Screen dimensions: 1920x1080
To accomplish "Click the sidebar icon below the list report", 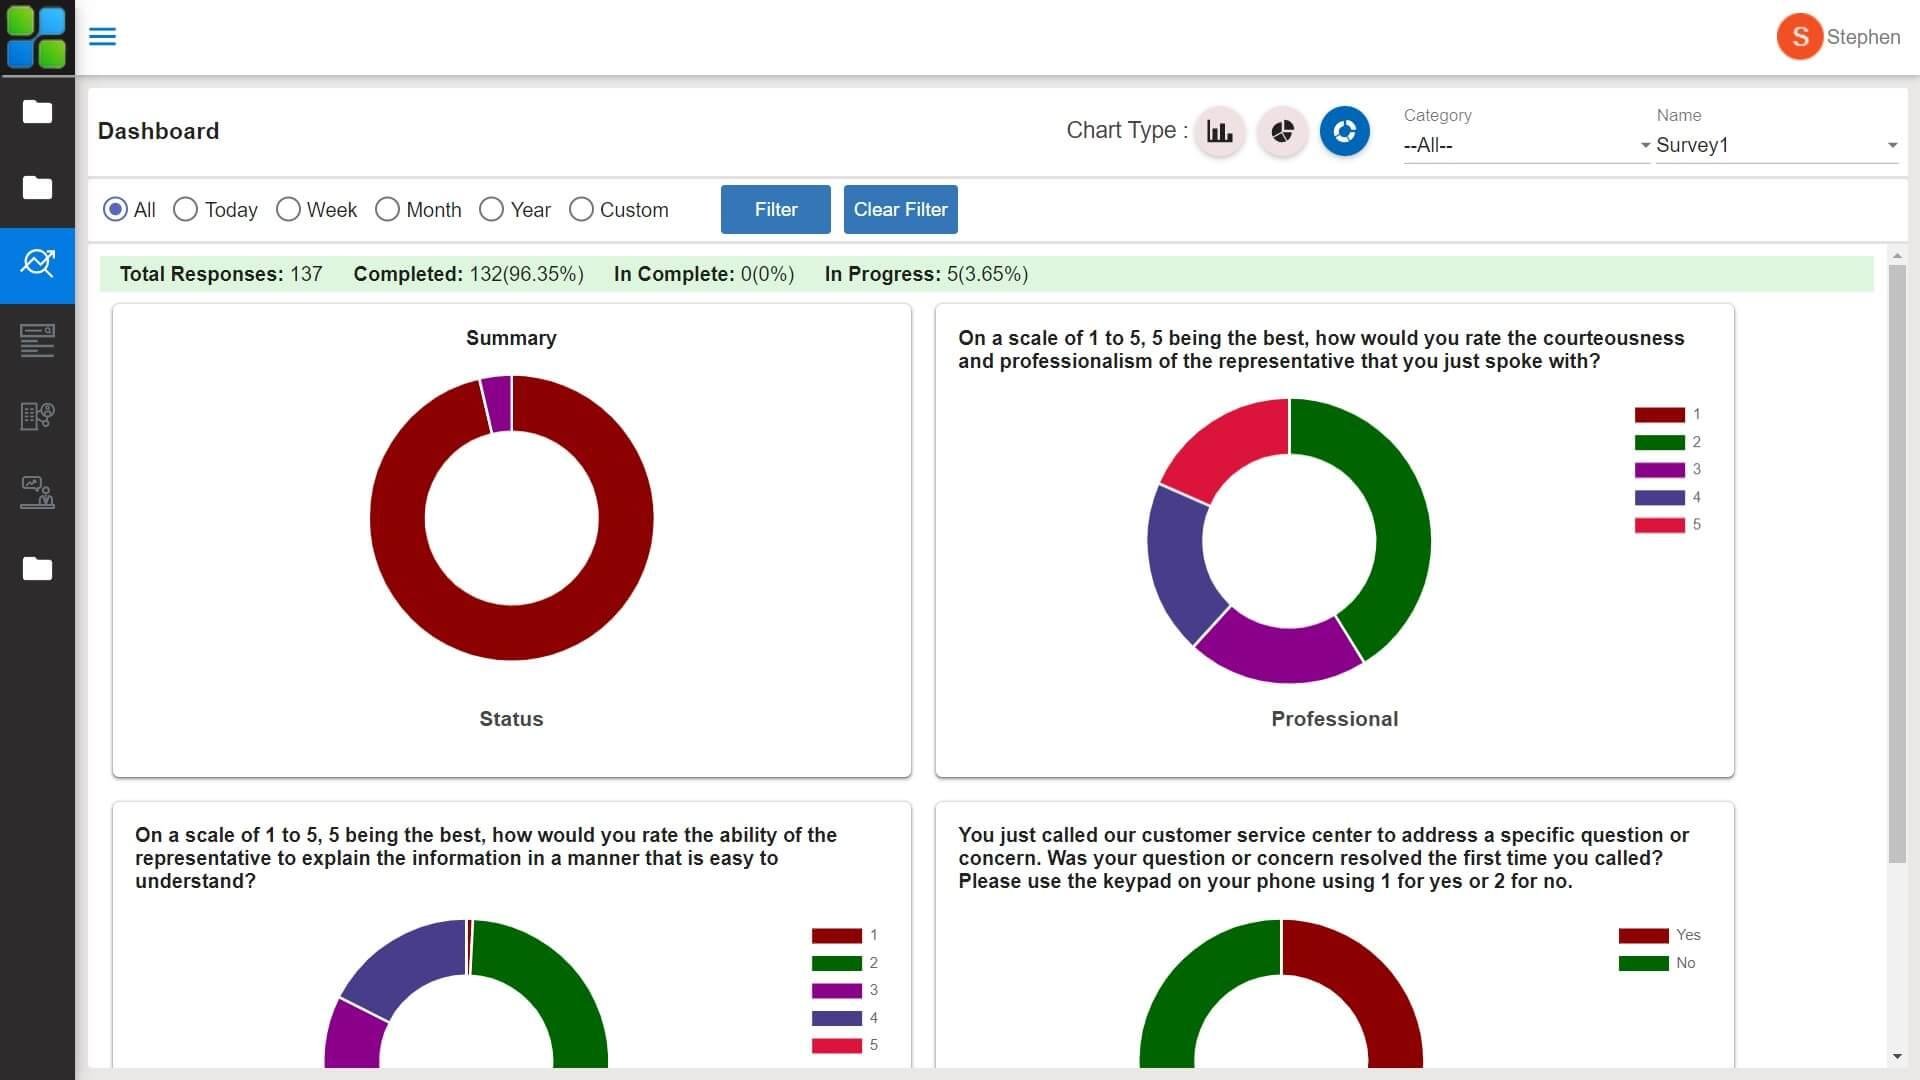I will pos(37,416).
